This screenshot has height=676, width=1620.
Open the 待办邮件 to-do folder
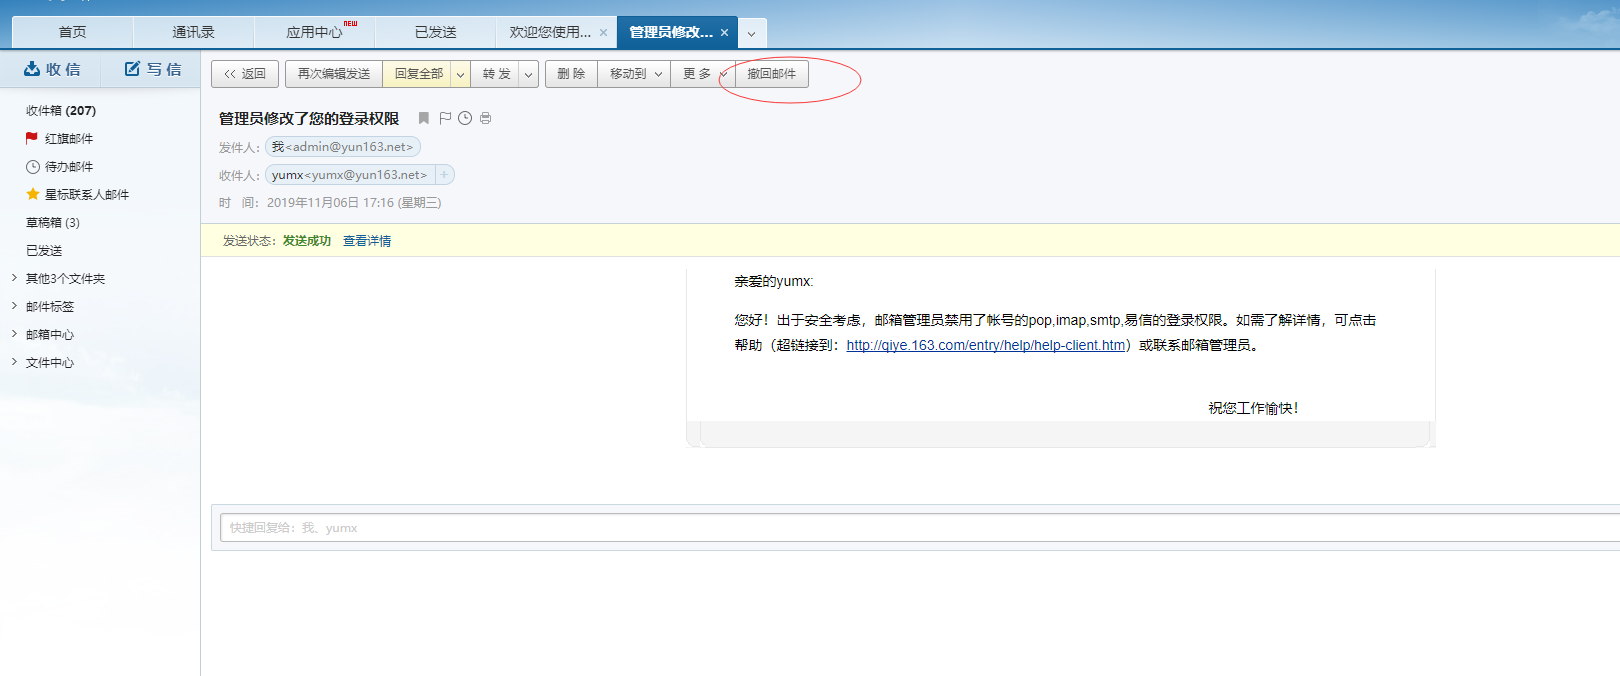(68, 167)
